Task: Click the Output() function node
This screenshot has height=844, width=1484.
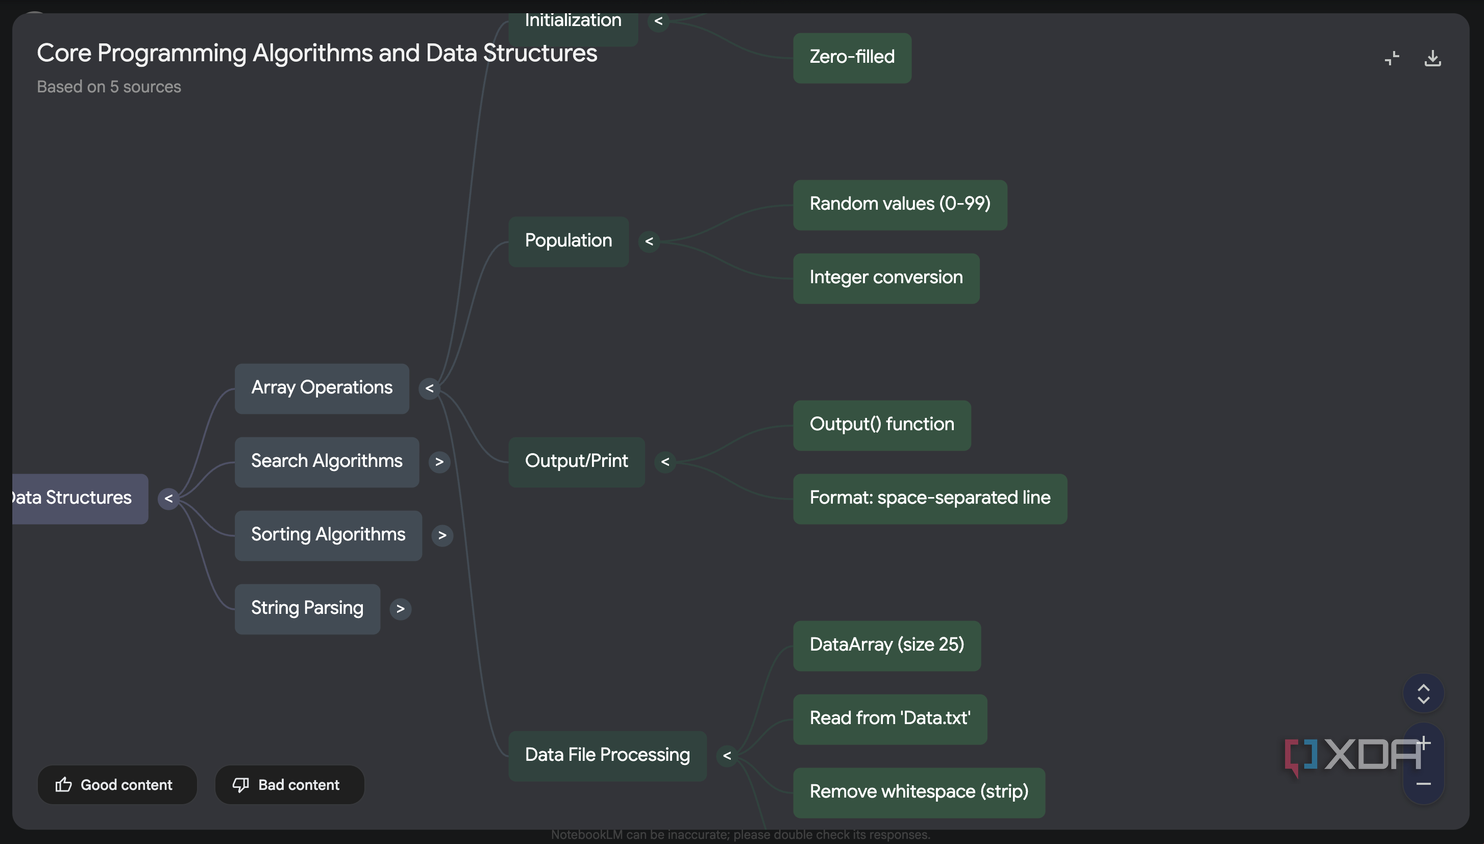Action: coord(882,425)
